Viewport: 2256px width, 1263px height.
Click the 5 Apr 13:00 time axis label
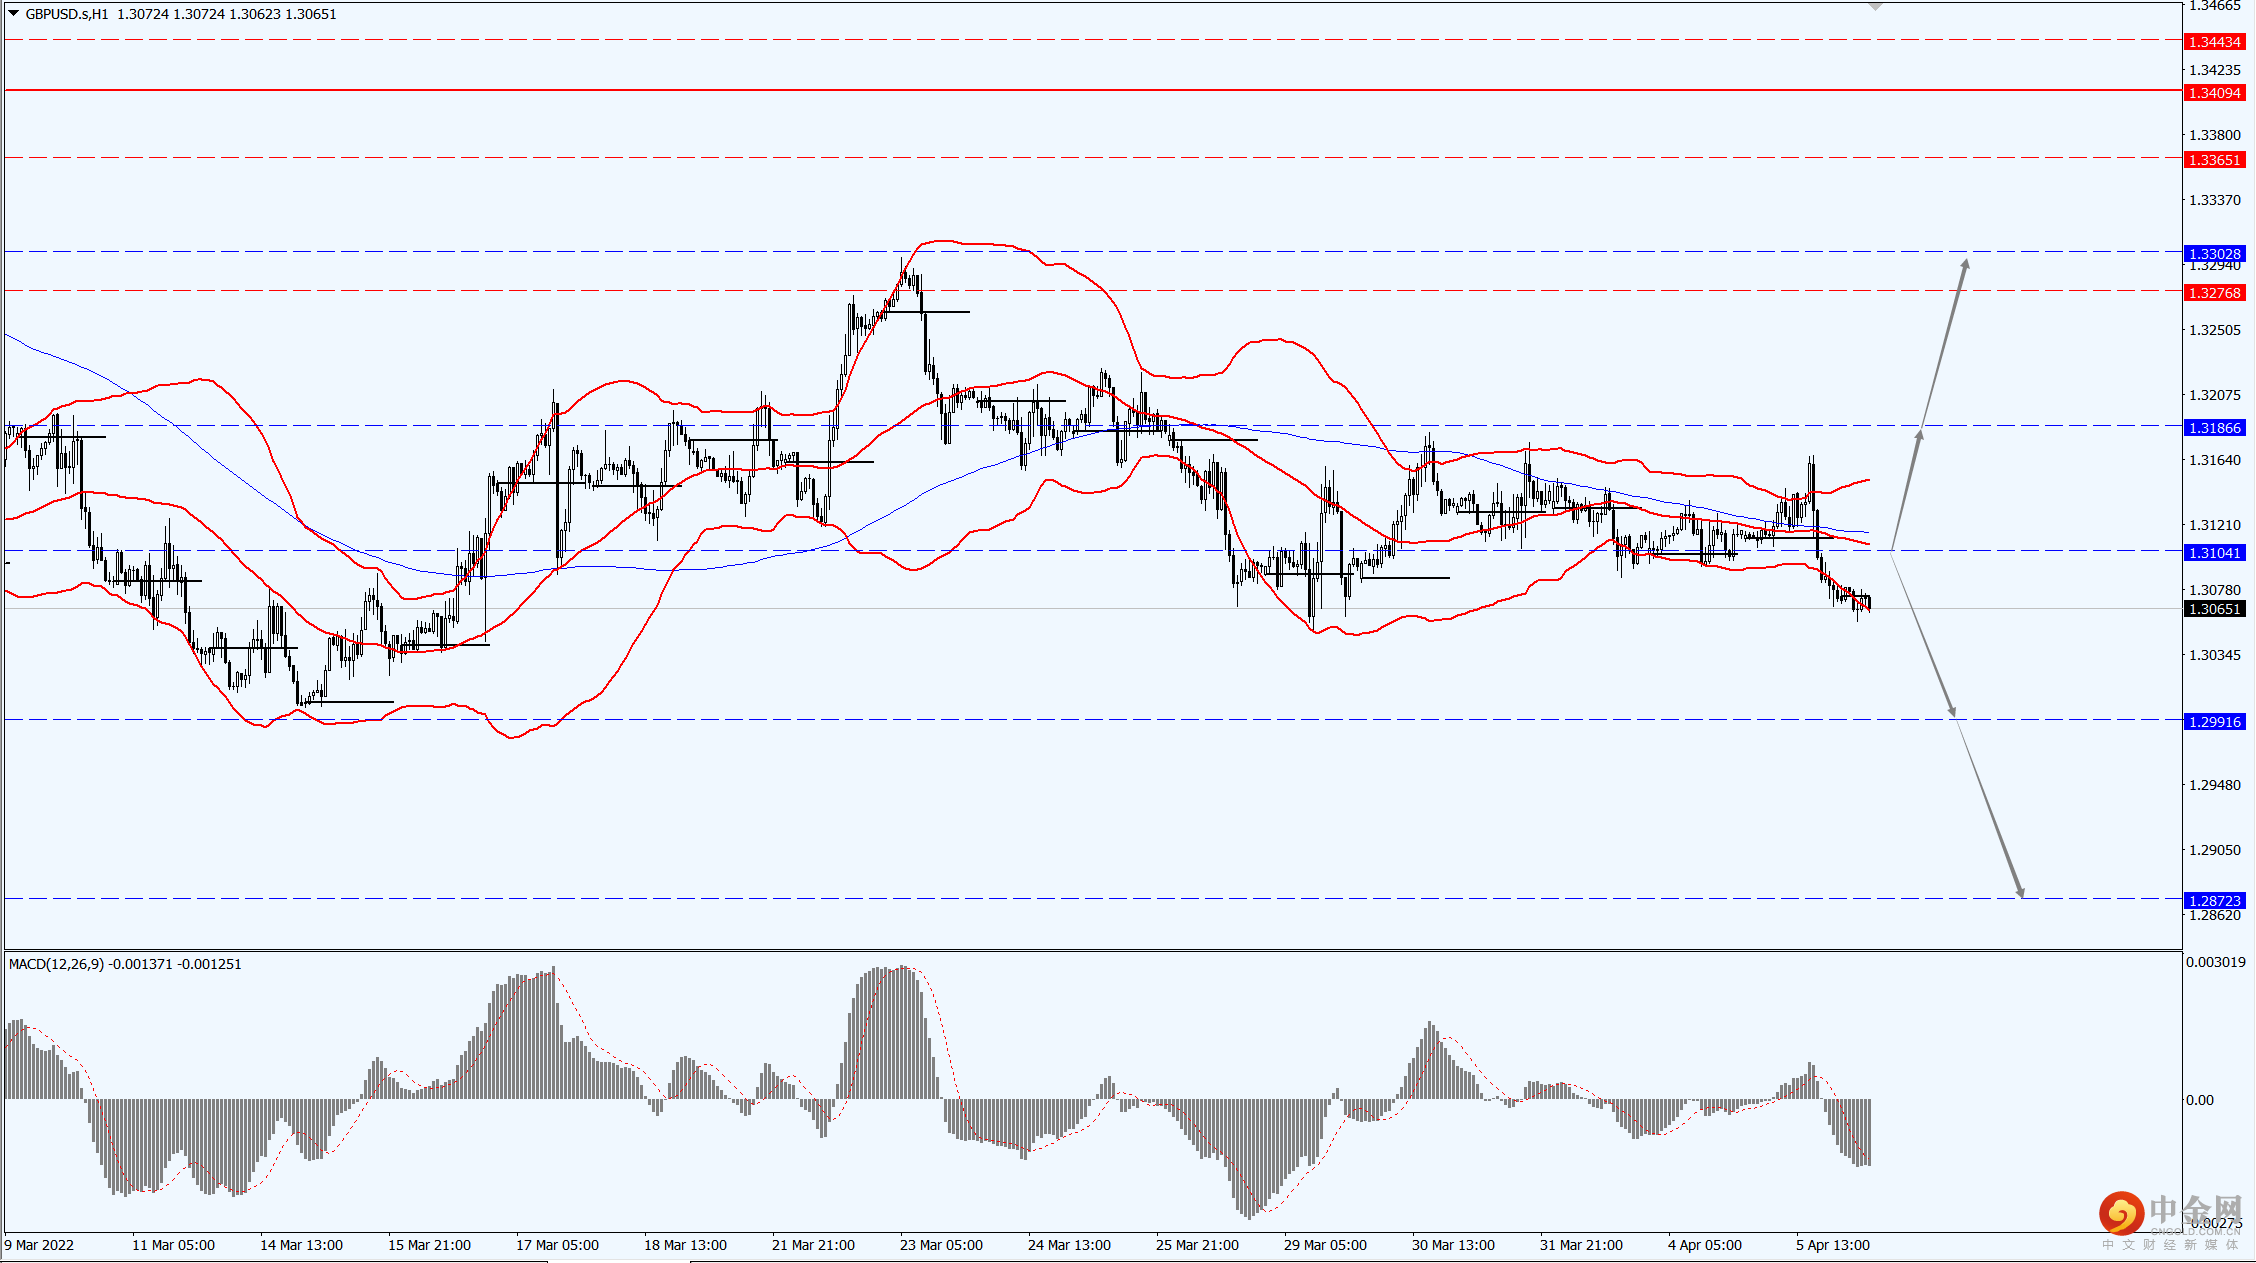coord(1832,1245)
